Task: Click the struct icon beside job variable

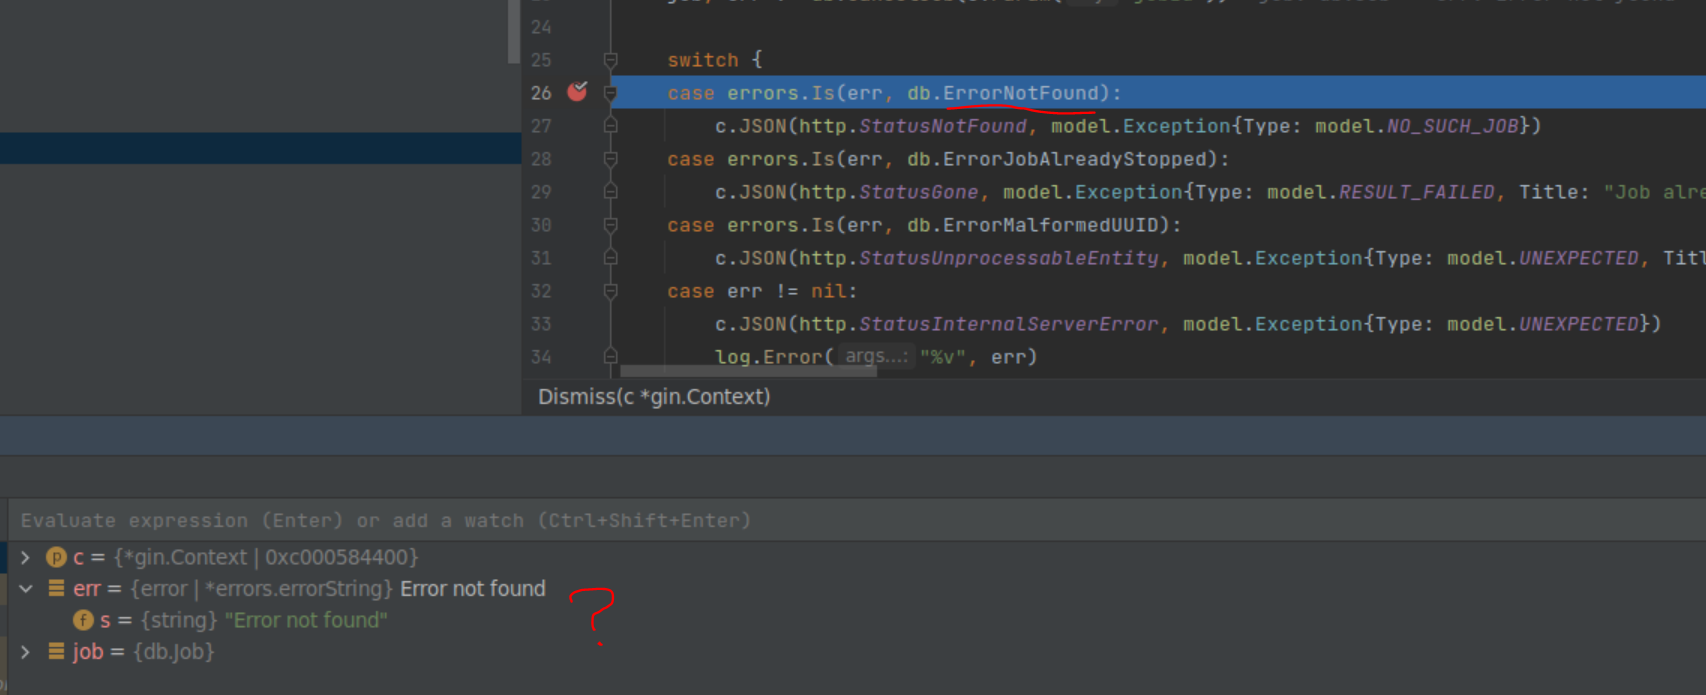Action: tap(56, 652)
